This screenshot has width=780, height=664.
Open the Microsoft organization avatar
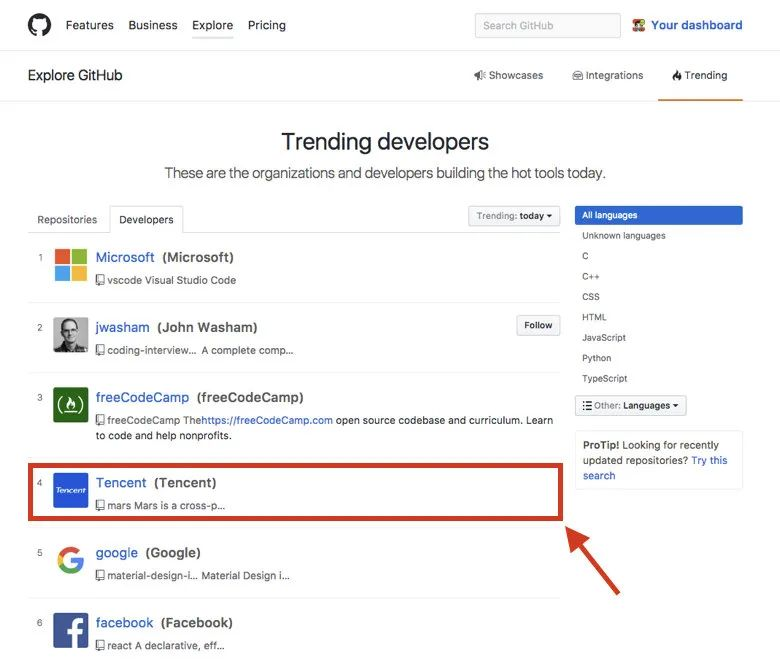click(71, 265)
